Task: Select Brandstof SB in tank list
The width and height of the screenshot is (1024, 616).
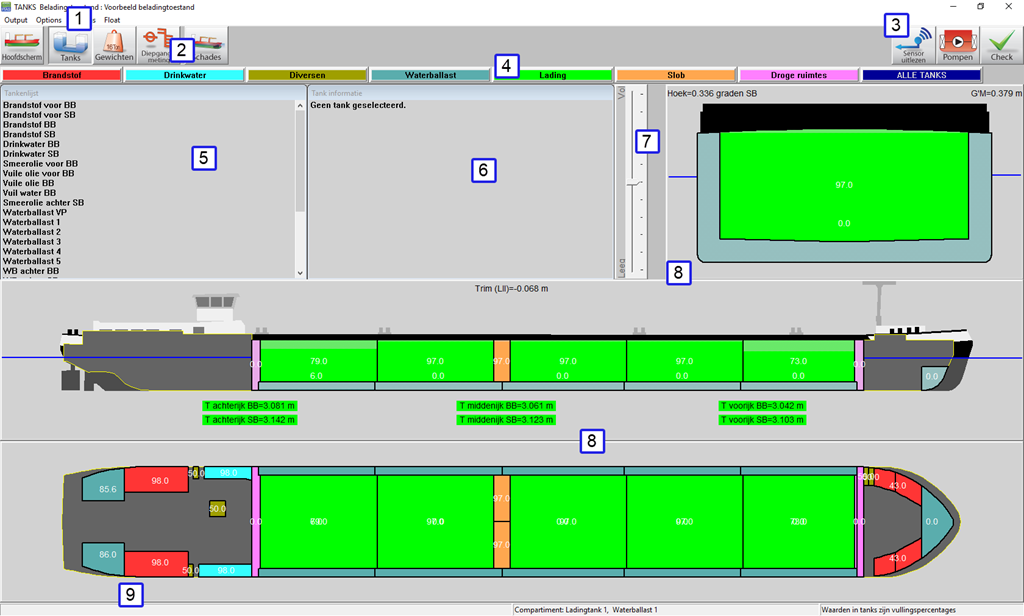Action: tap(29, 134)
